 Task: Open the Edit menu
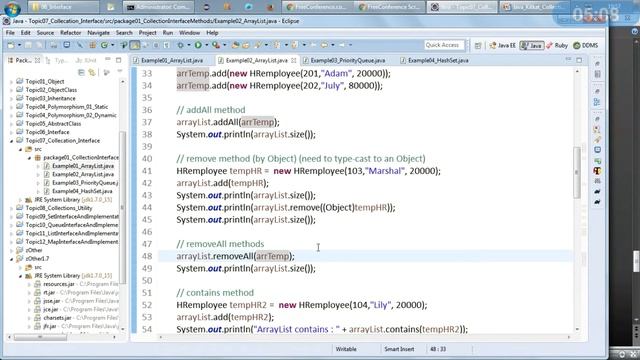26,33
